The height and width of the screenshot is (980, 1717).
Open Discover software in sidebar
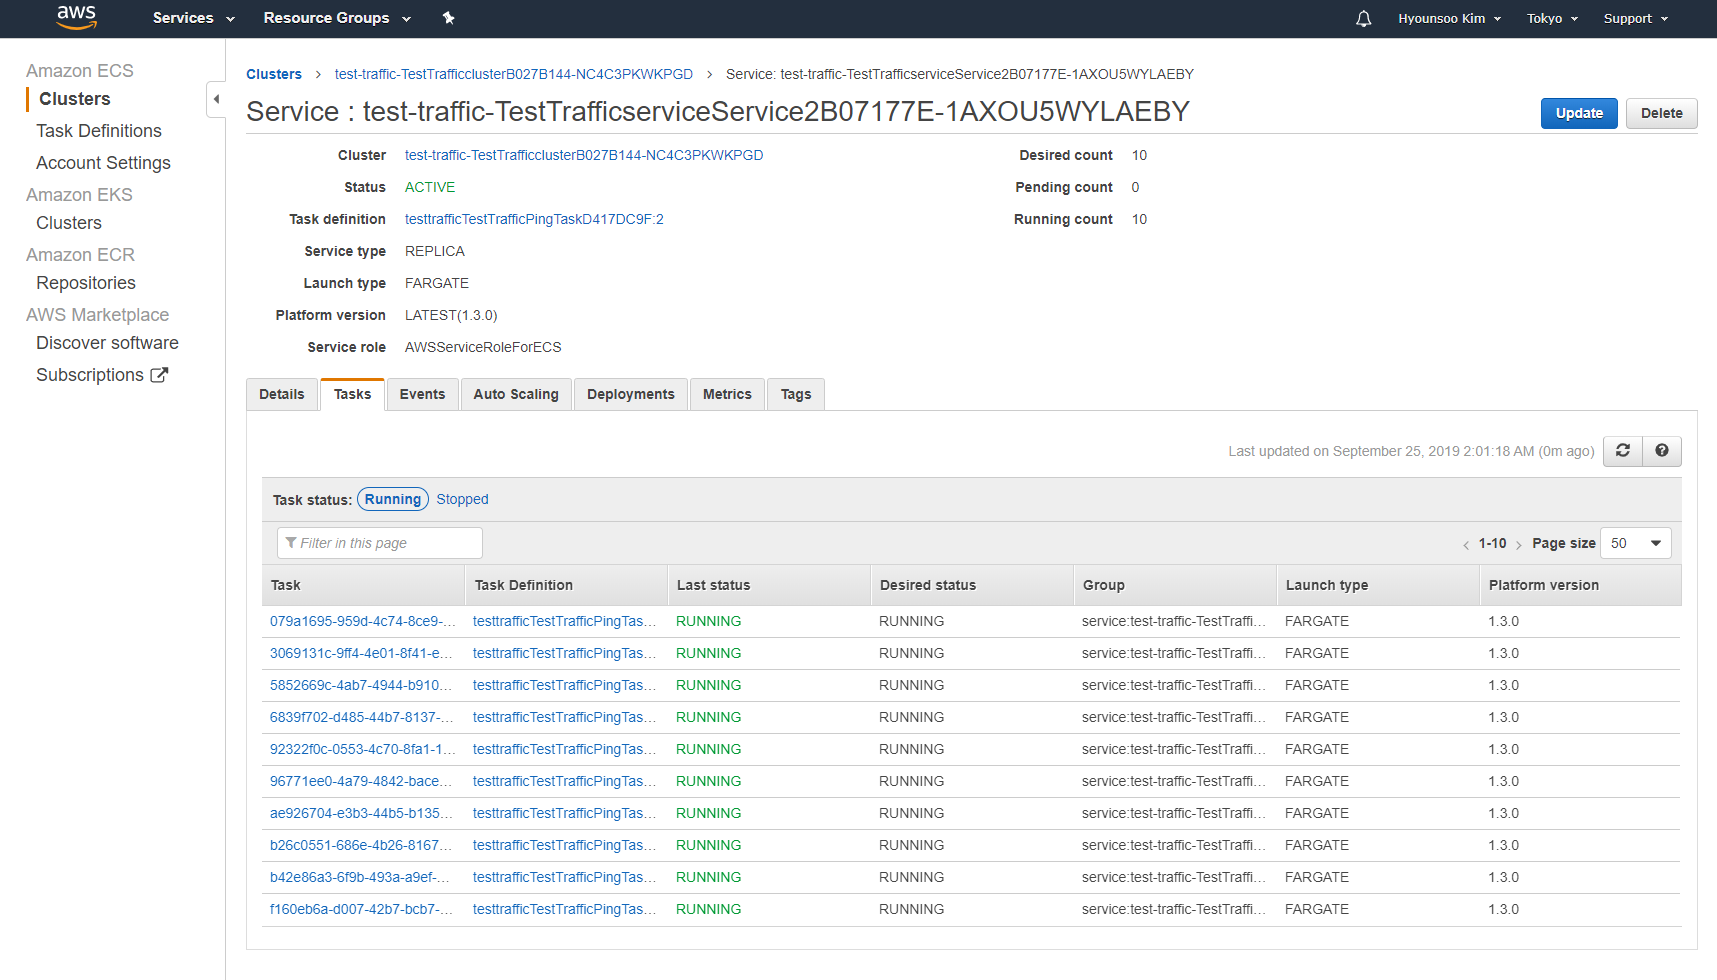[107, 343]
